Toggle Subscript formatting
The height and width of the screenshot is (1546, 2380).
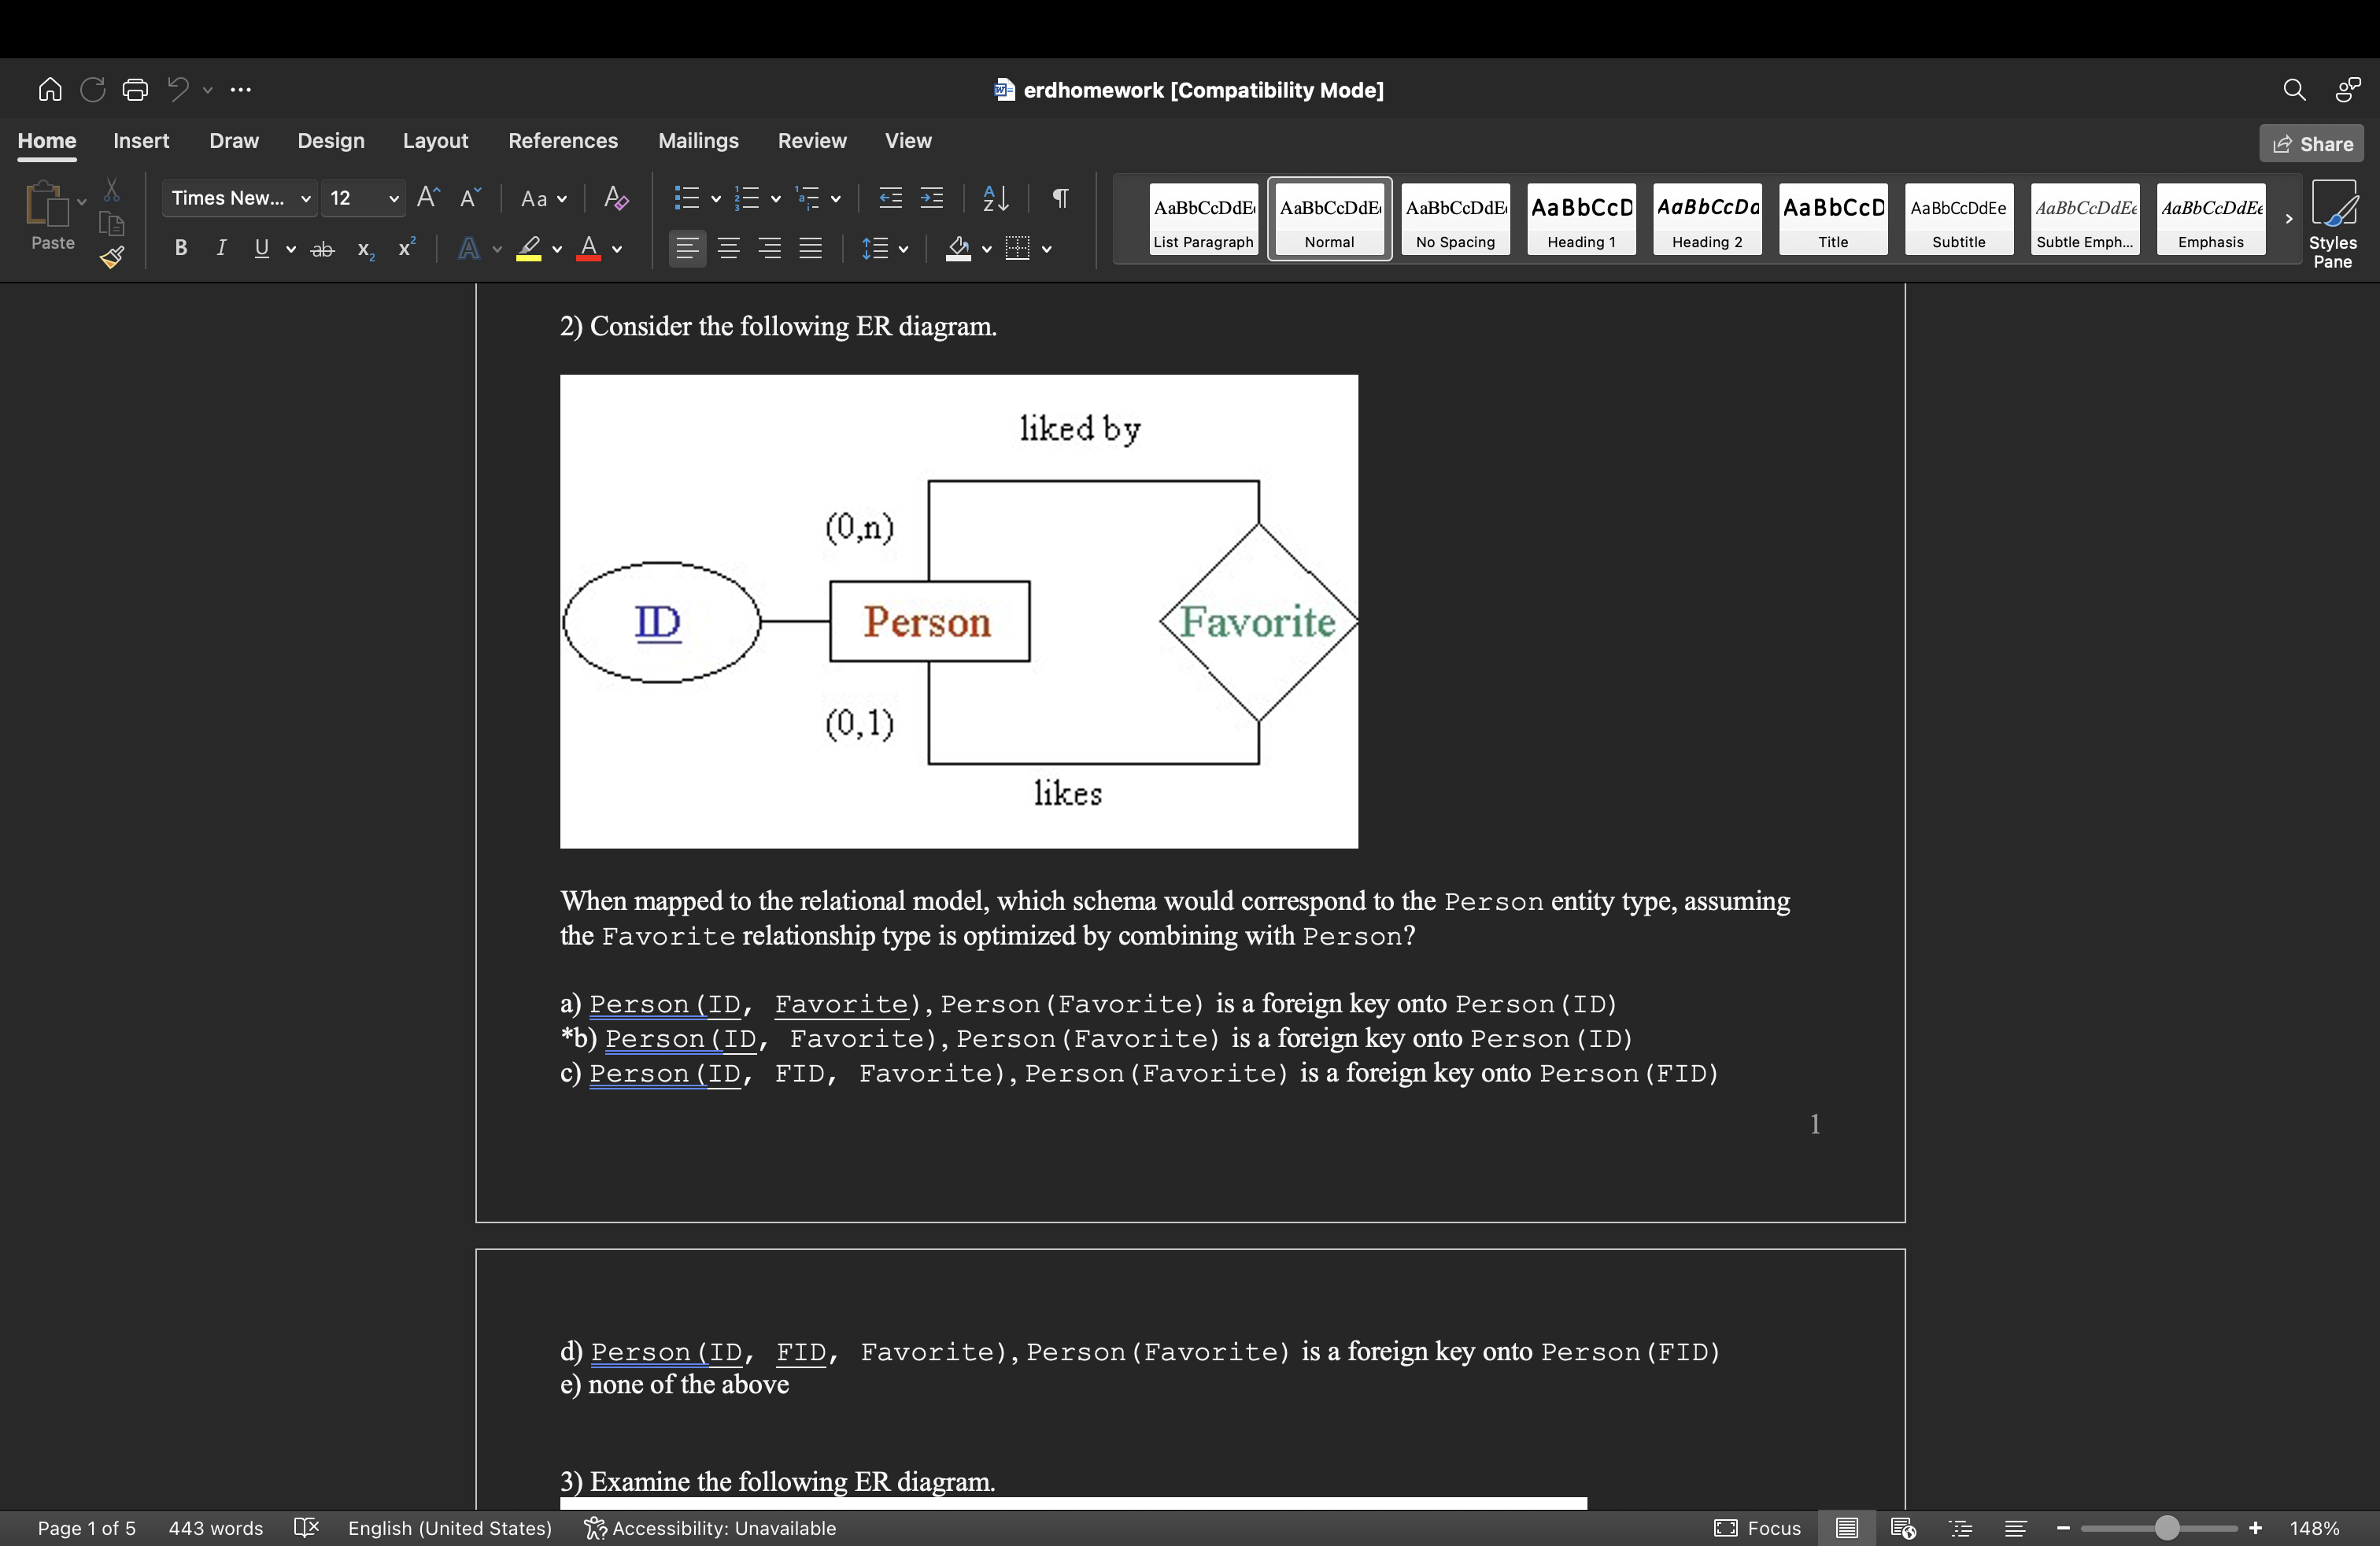(366, 249)
